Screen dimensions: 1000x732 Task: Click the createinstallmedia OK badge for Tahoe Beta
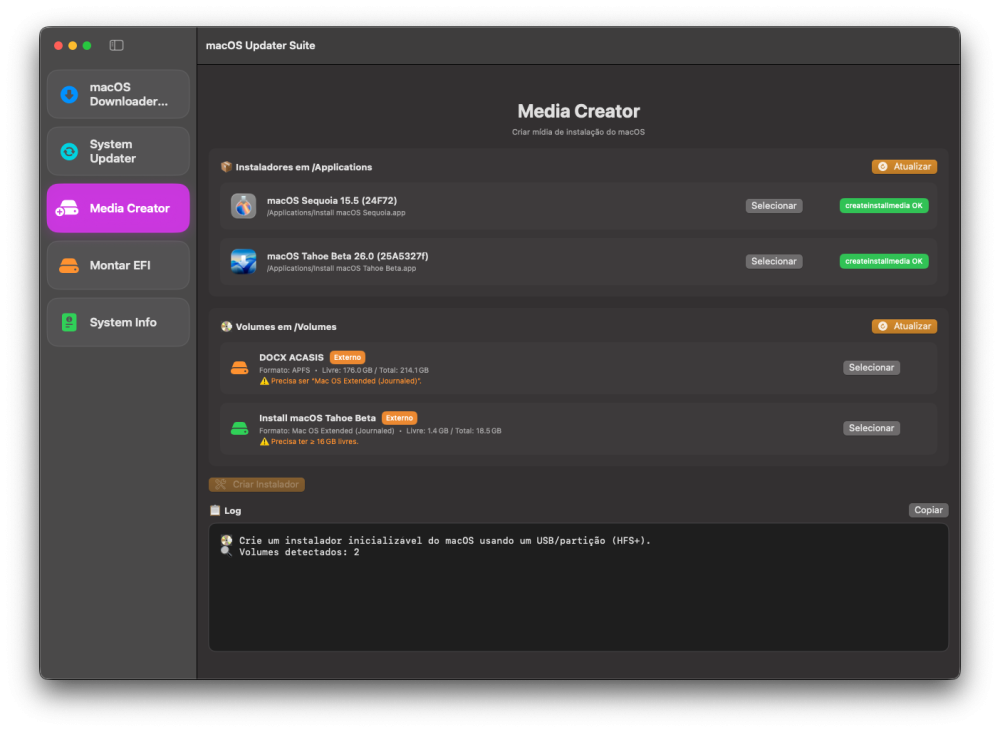pos(884,261)
